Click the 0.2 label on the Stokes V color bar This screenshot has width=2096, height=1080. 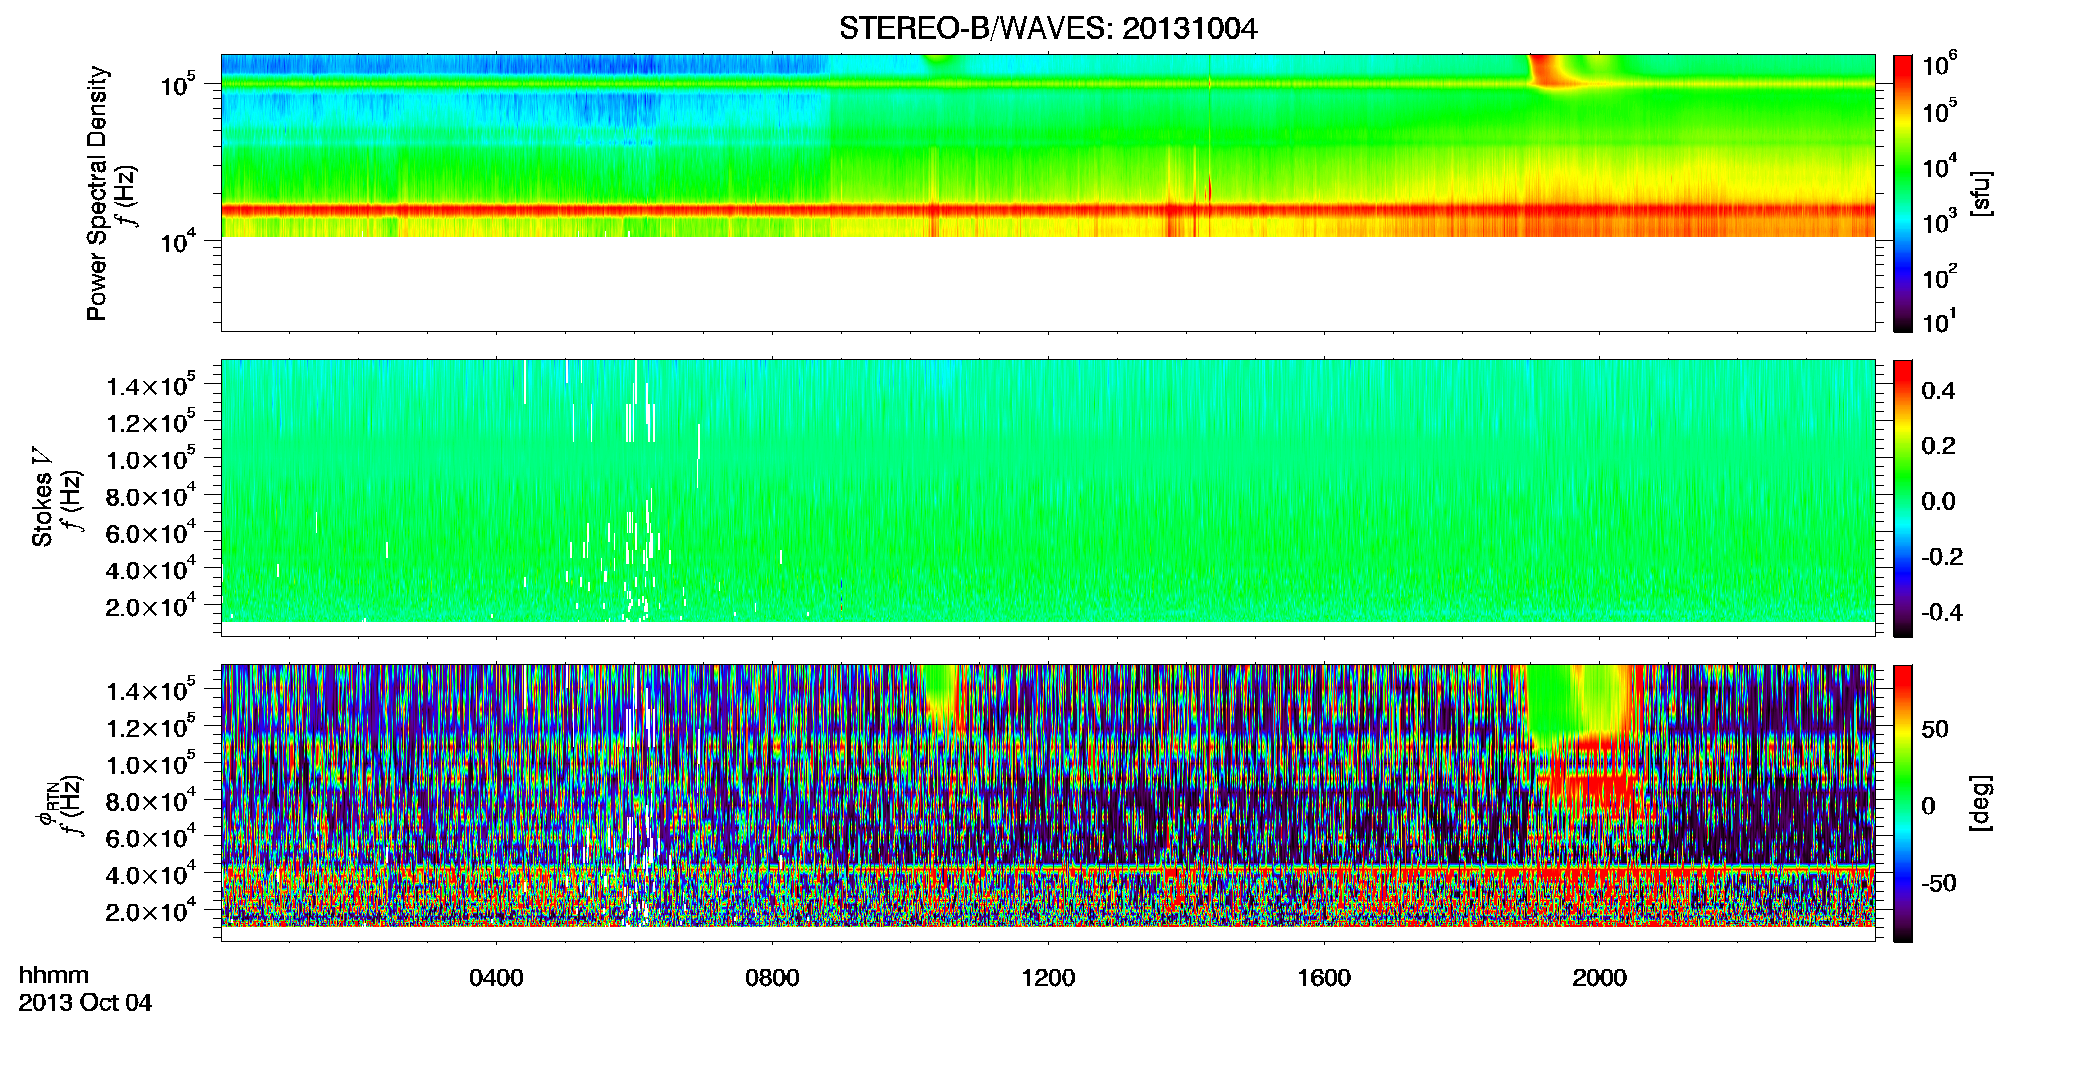point(1938,446)
